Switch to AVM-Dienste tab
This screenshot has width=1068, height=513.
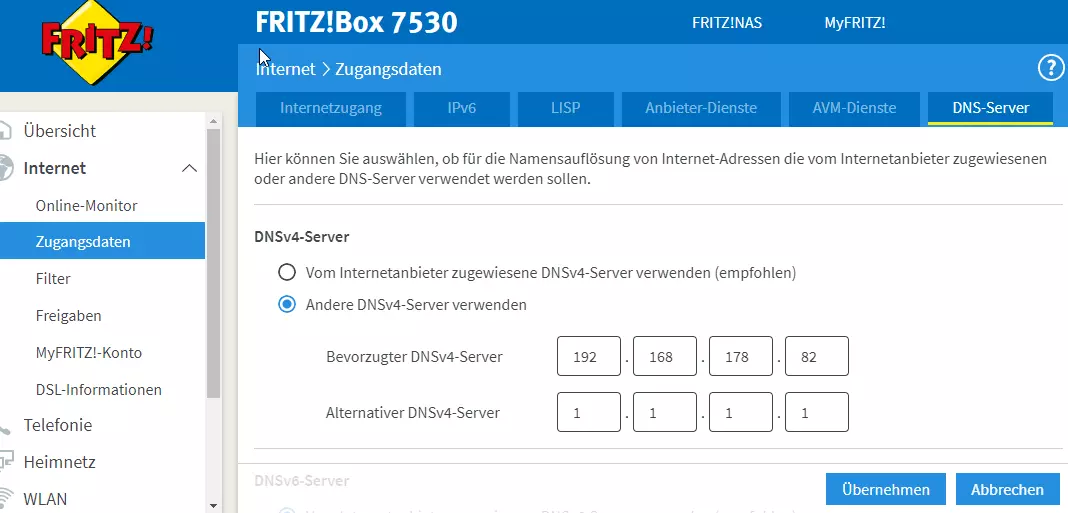click(854, 108)
